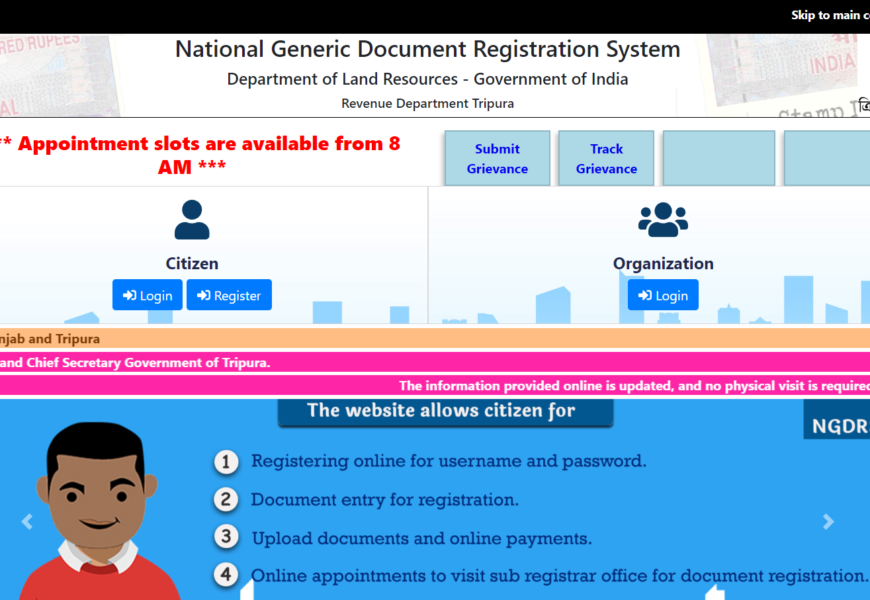
Task: Go to previous carousel slide arrow
Action: tap(27, 521)
